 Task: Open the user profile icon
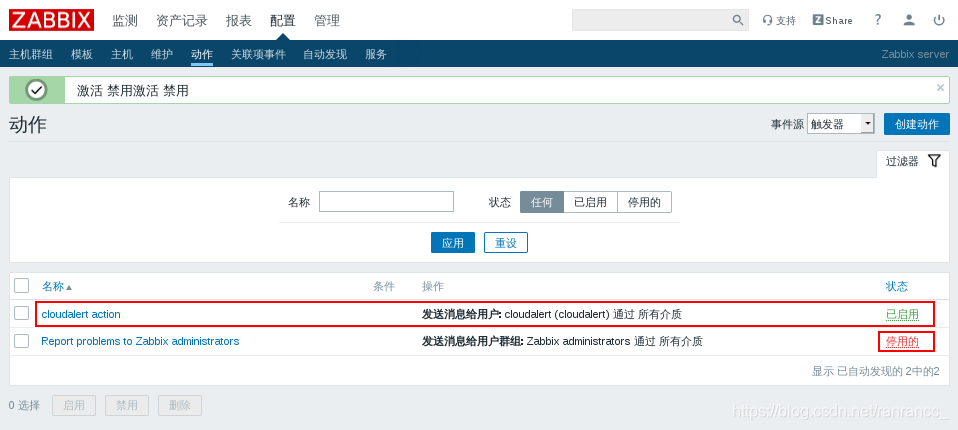(909, 20)
